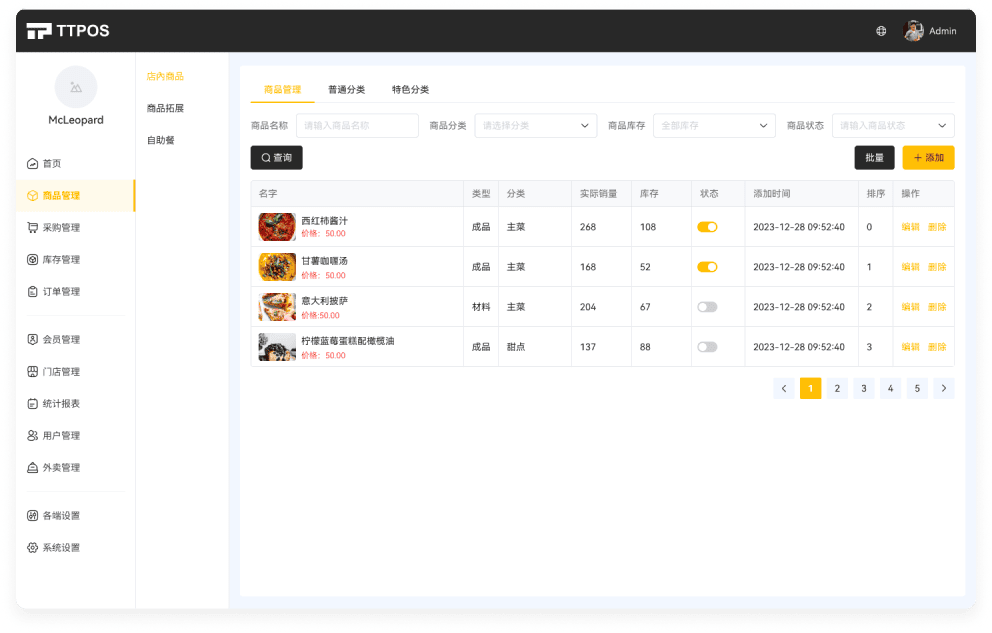Switch to the 特色分类 tab
Viewport: 992px width, 633px height.
coord(410,90)
